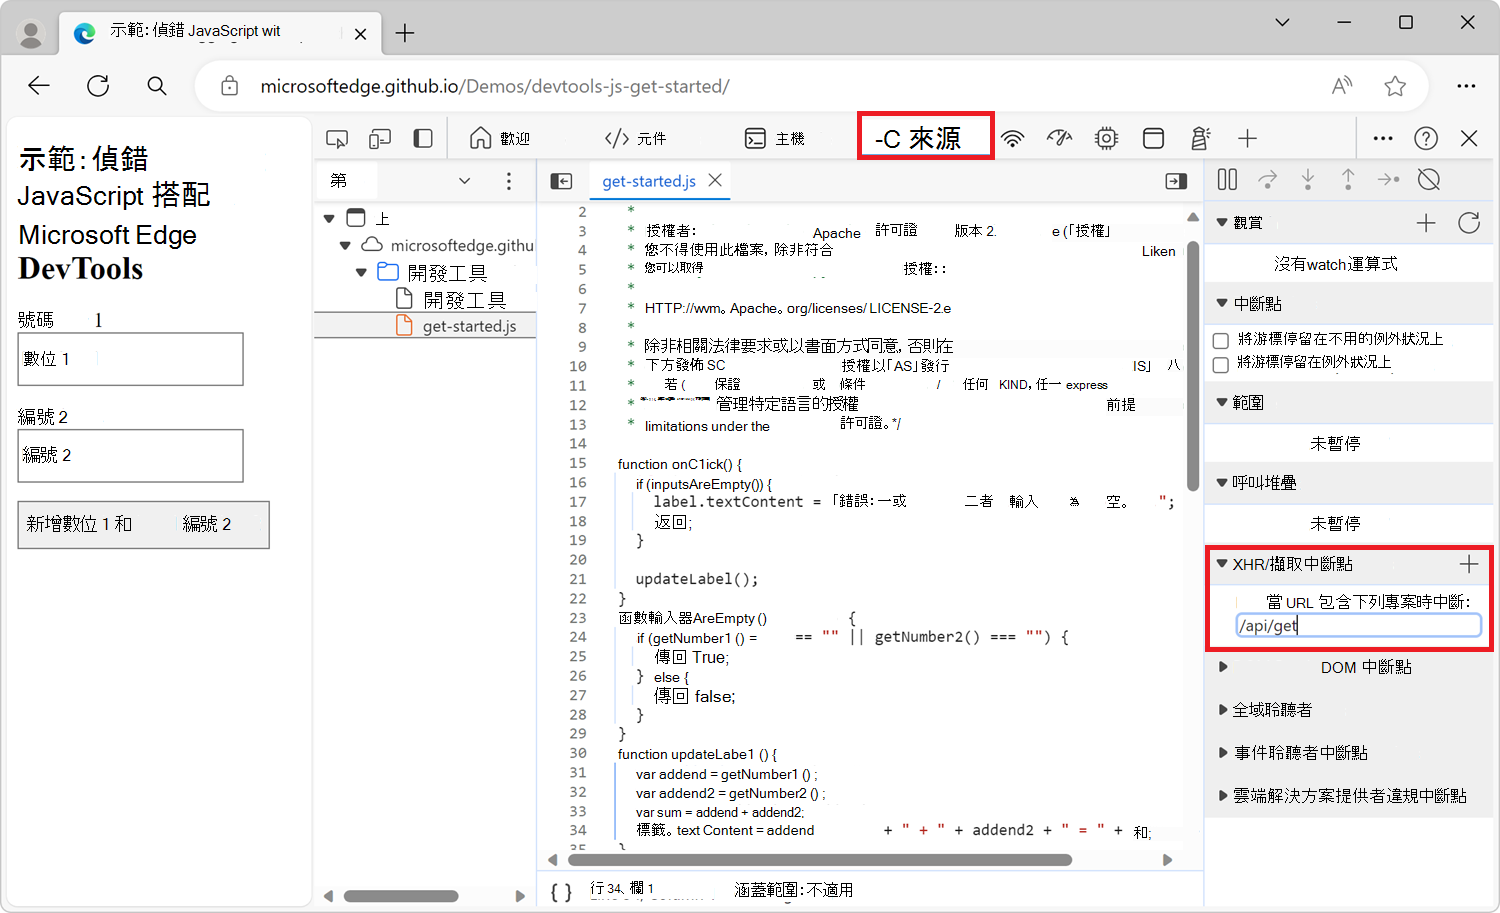Enable pause on caught exceptions checkbox
Image resolution: width=1500 pixels, height=913 pixels.
click(x=1220, y=364)
